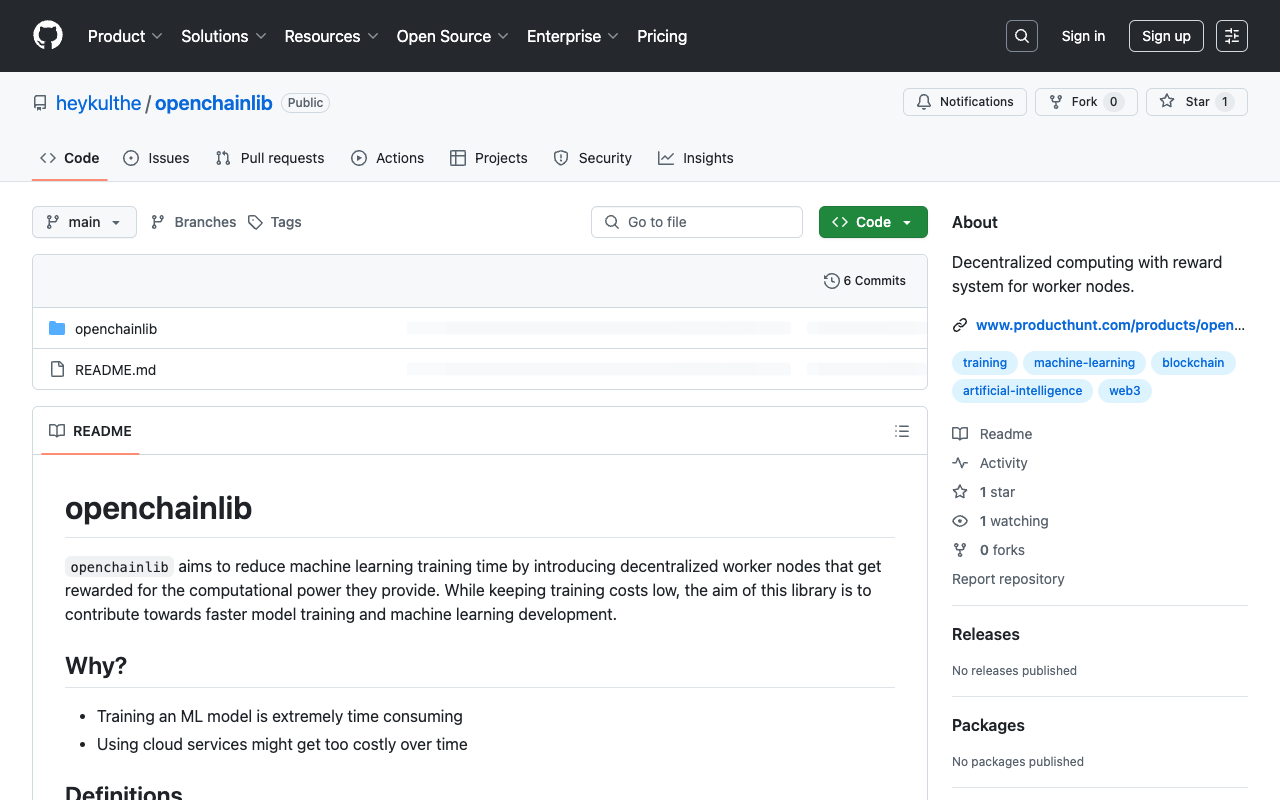Open the README outline list icon
Image resolution: width=1280 pixels, height=800 pixels.
[902, 431]
